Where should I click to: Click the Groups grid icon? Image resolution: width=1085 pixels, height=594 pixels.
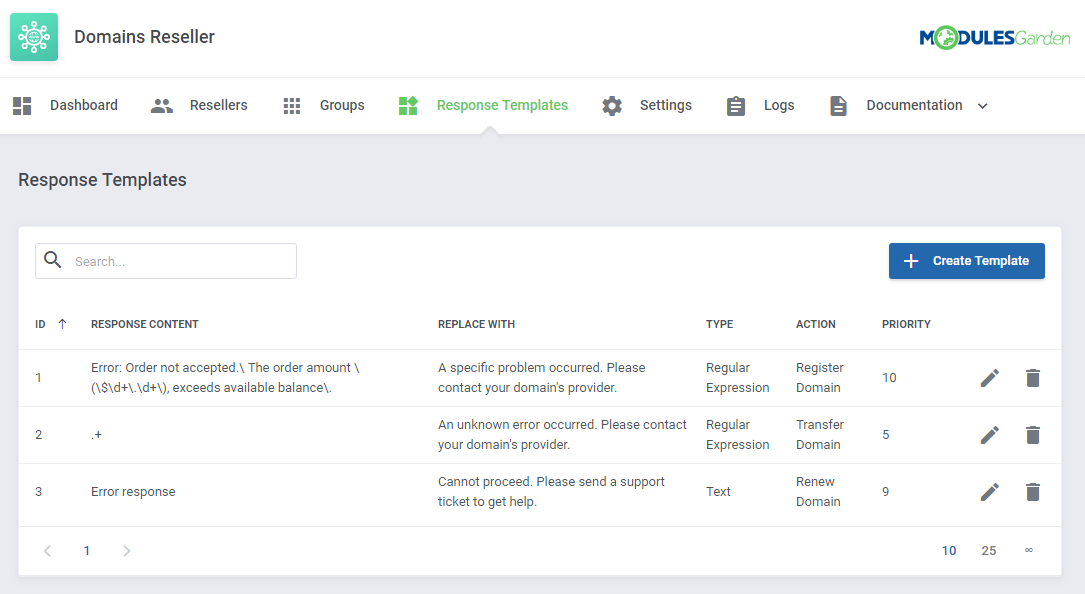292,105
